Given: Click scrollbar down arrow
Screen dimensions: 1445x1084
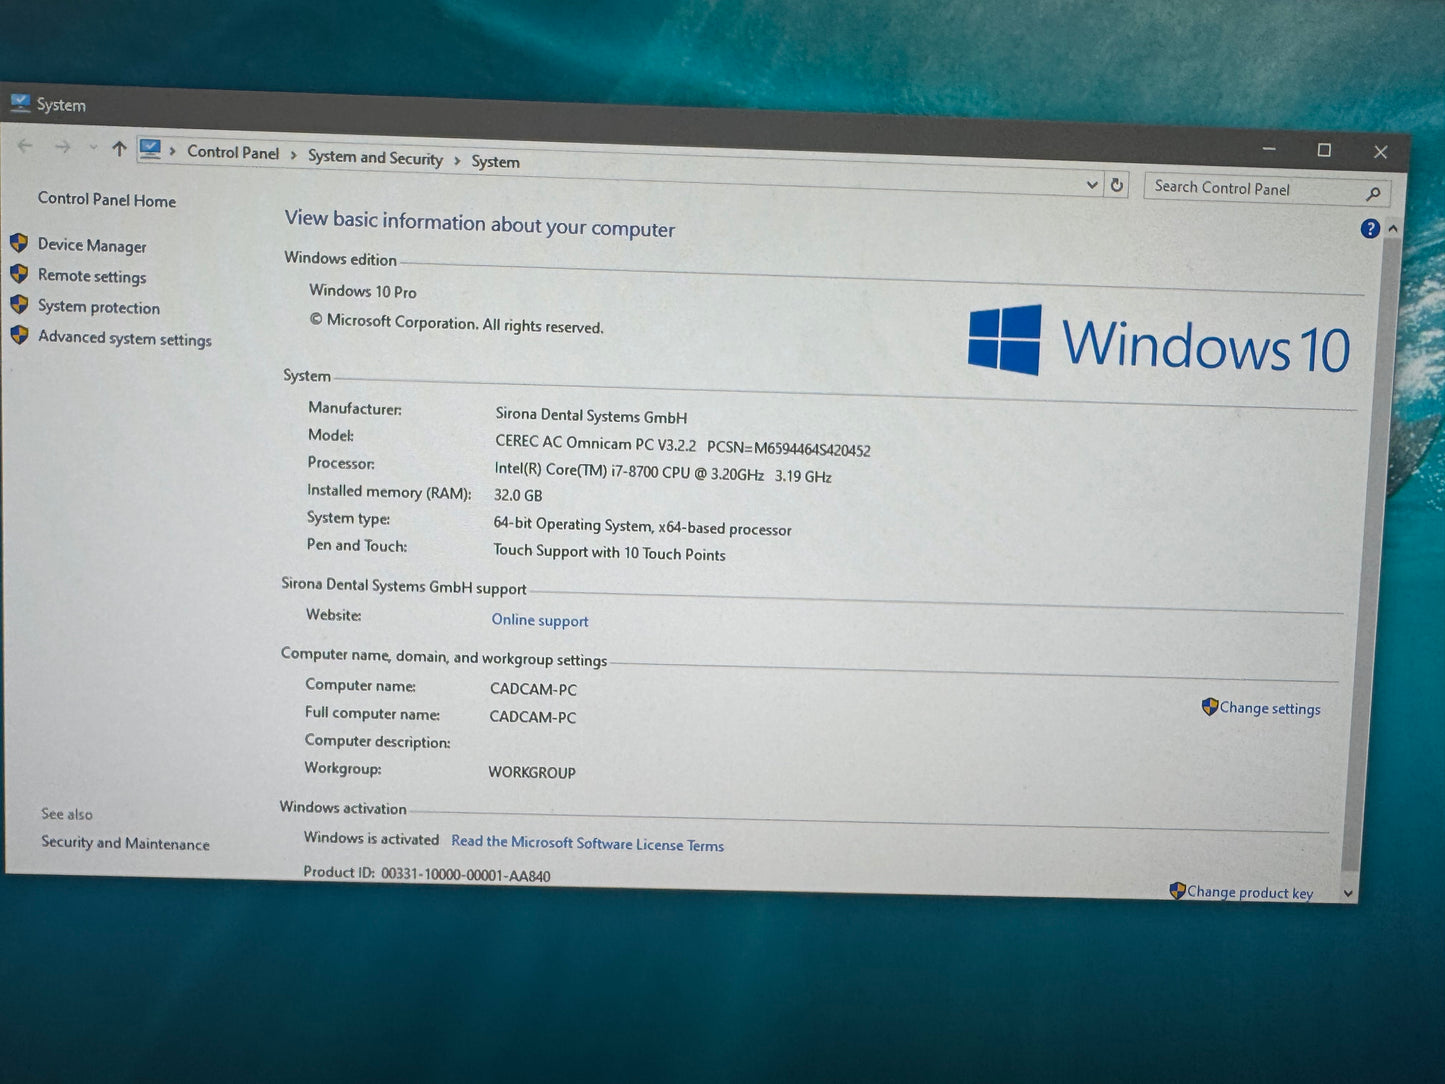Looking at the screenshot, I should (1348, 893).
